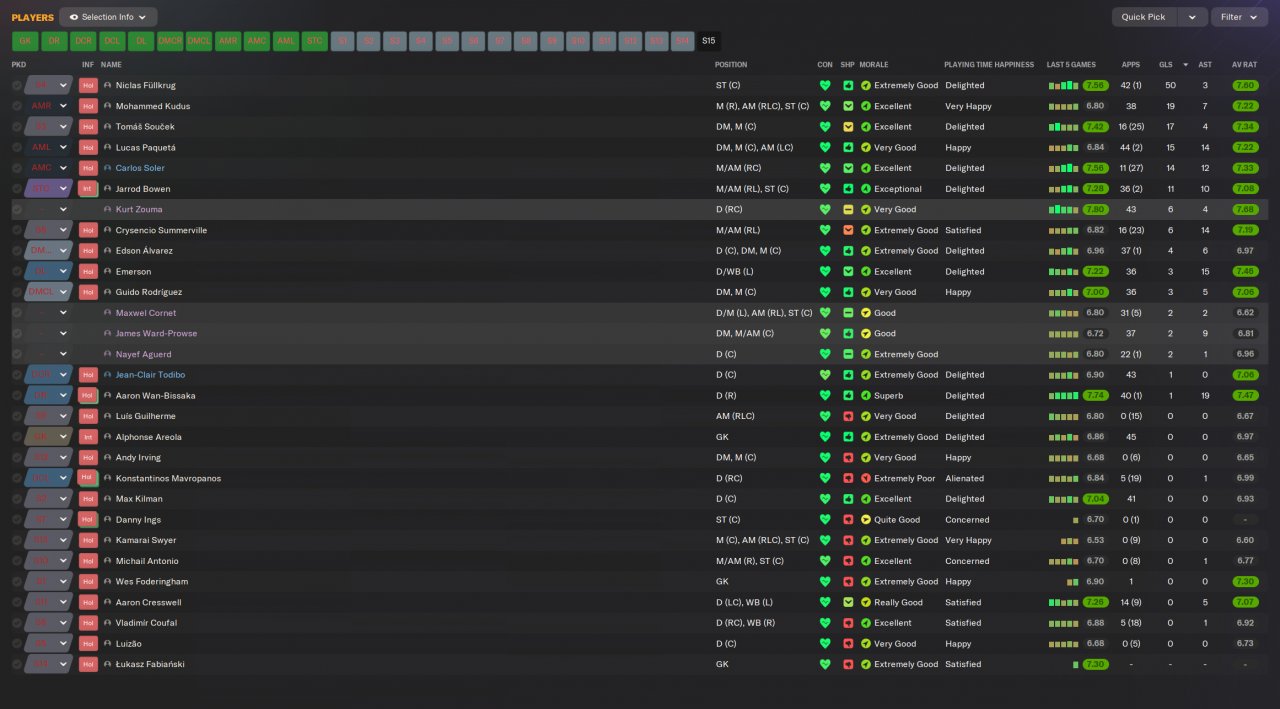Click the morale arrow icon for Jarrod Bowen
Viewport: 1280px width, 709px height.
pos(866,189)
